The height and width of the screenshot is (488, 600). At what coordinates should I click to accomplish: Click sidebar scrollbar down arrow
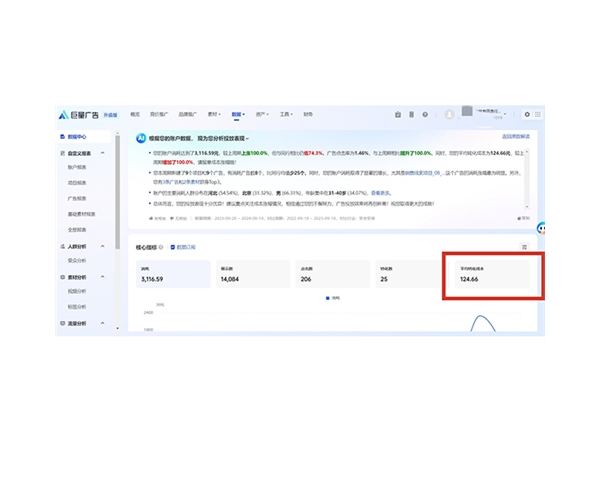[x=117, y=328]
